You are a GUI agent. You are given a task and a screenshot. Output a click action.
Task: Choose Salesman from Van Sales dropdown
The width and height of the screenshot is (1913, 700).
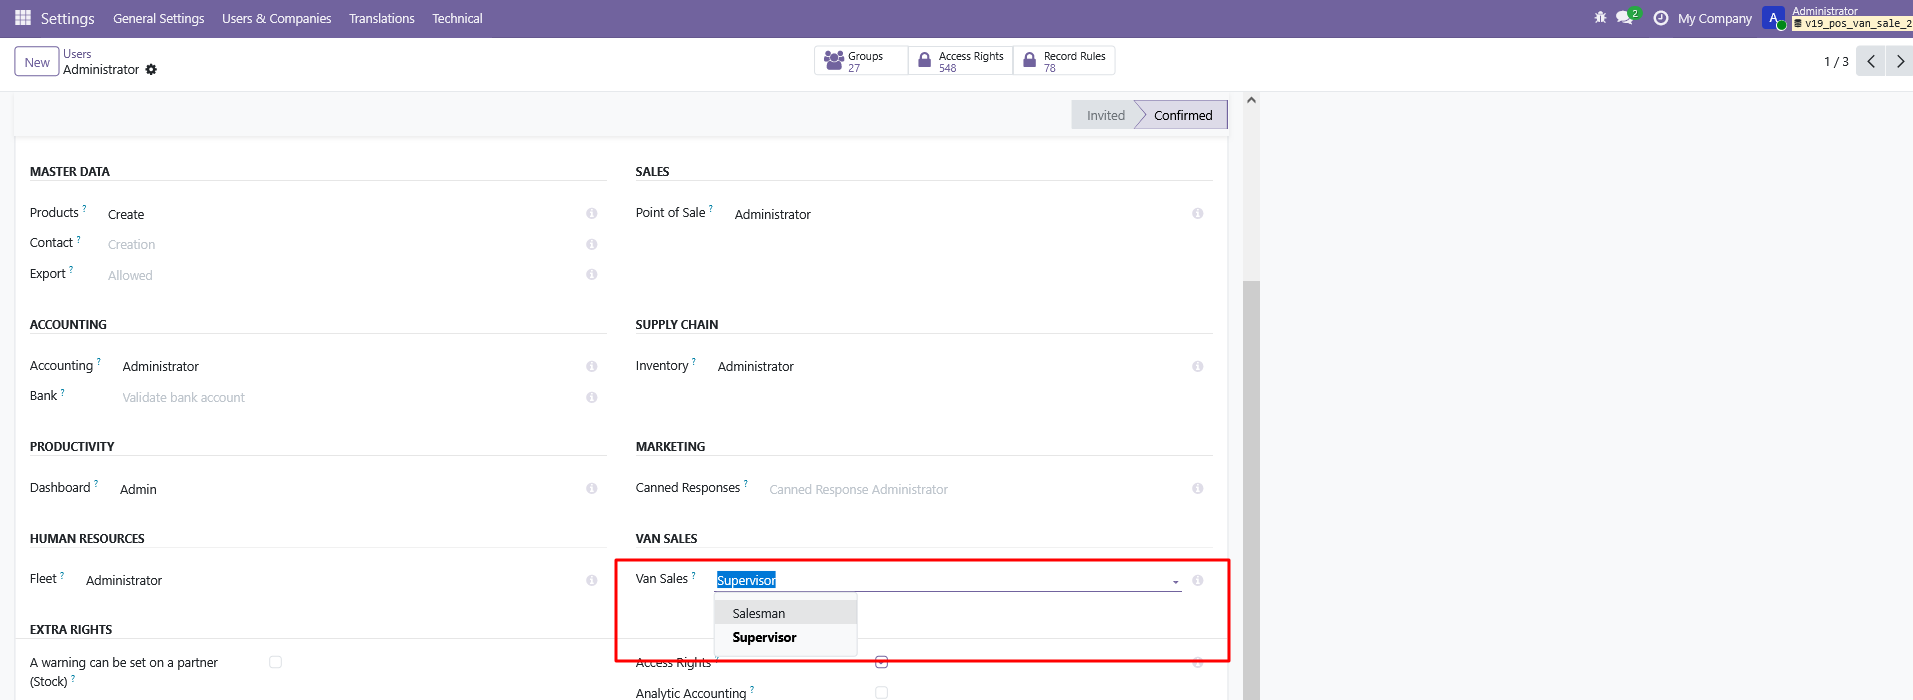pyautogui.click(x=759, y=613)
